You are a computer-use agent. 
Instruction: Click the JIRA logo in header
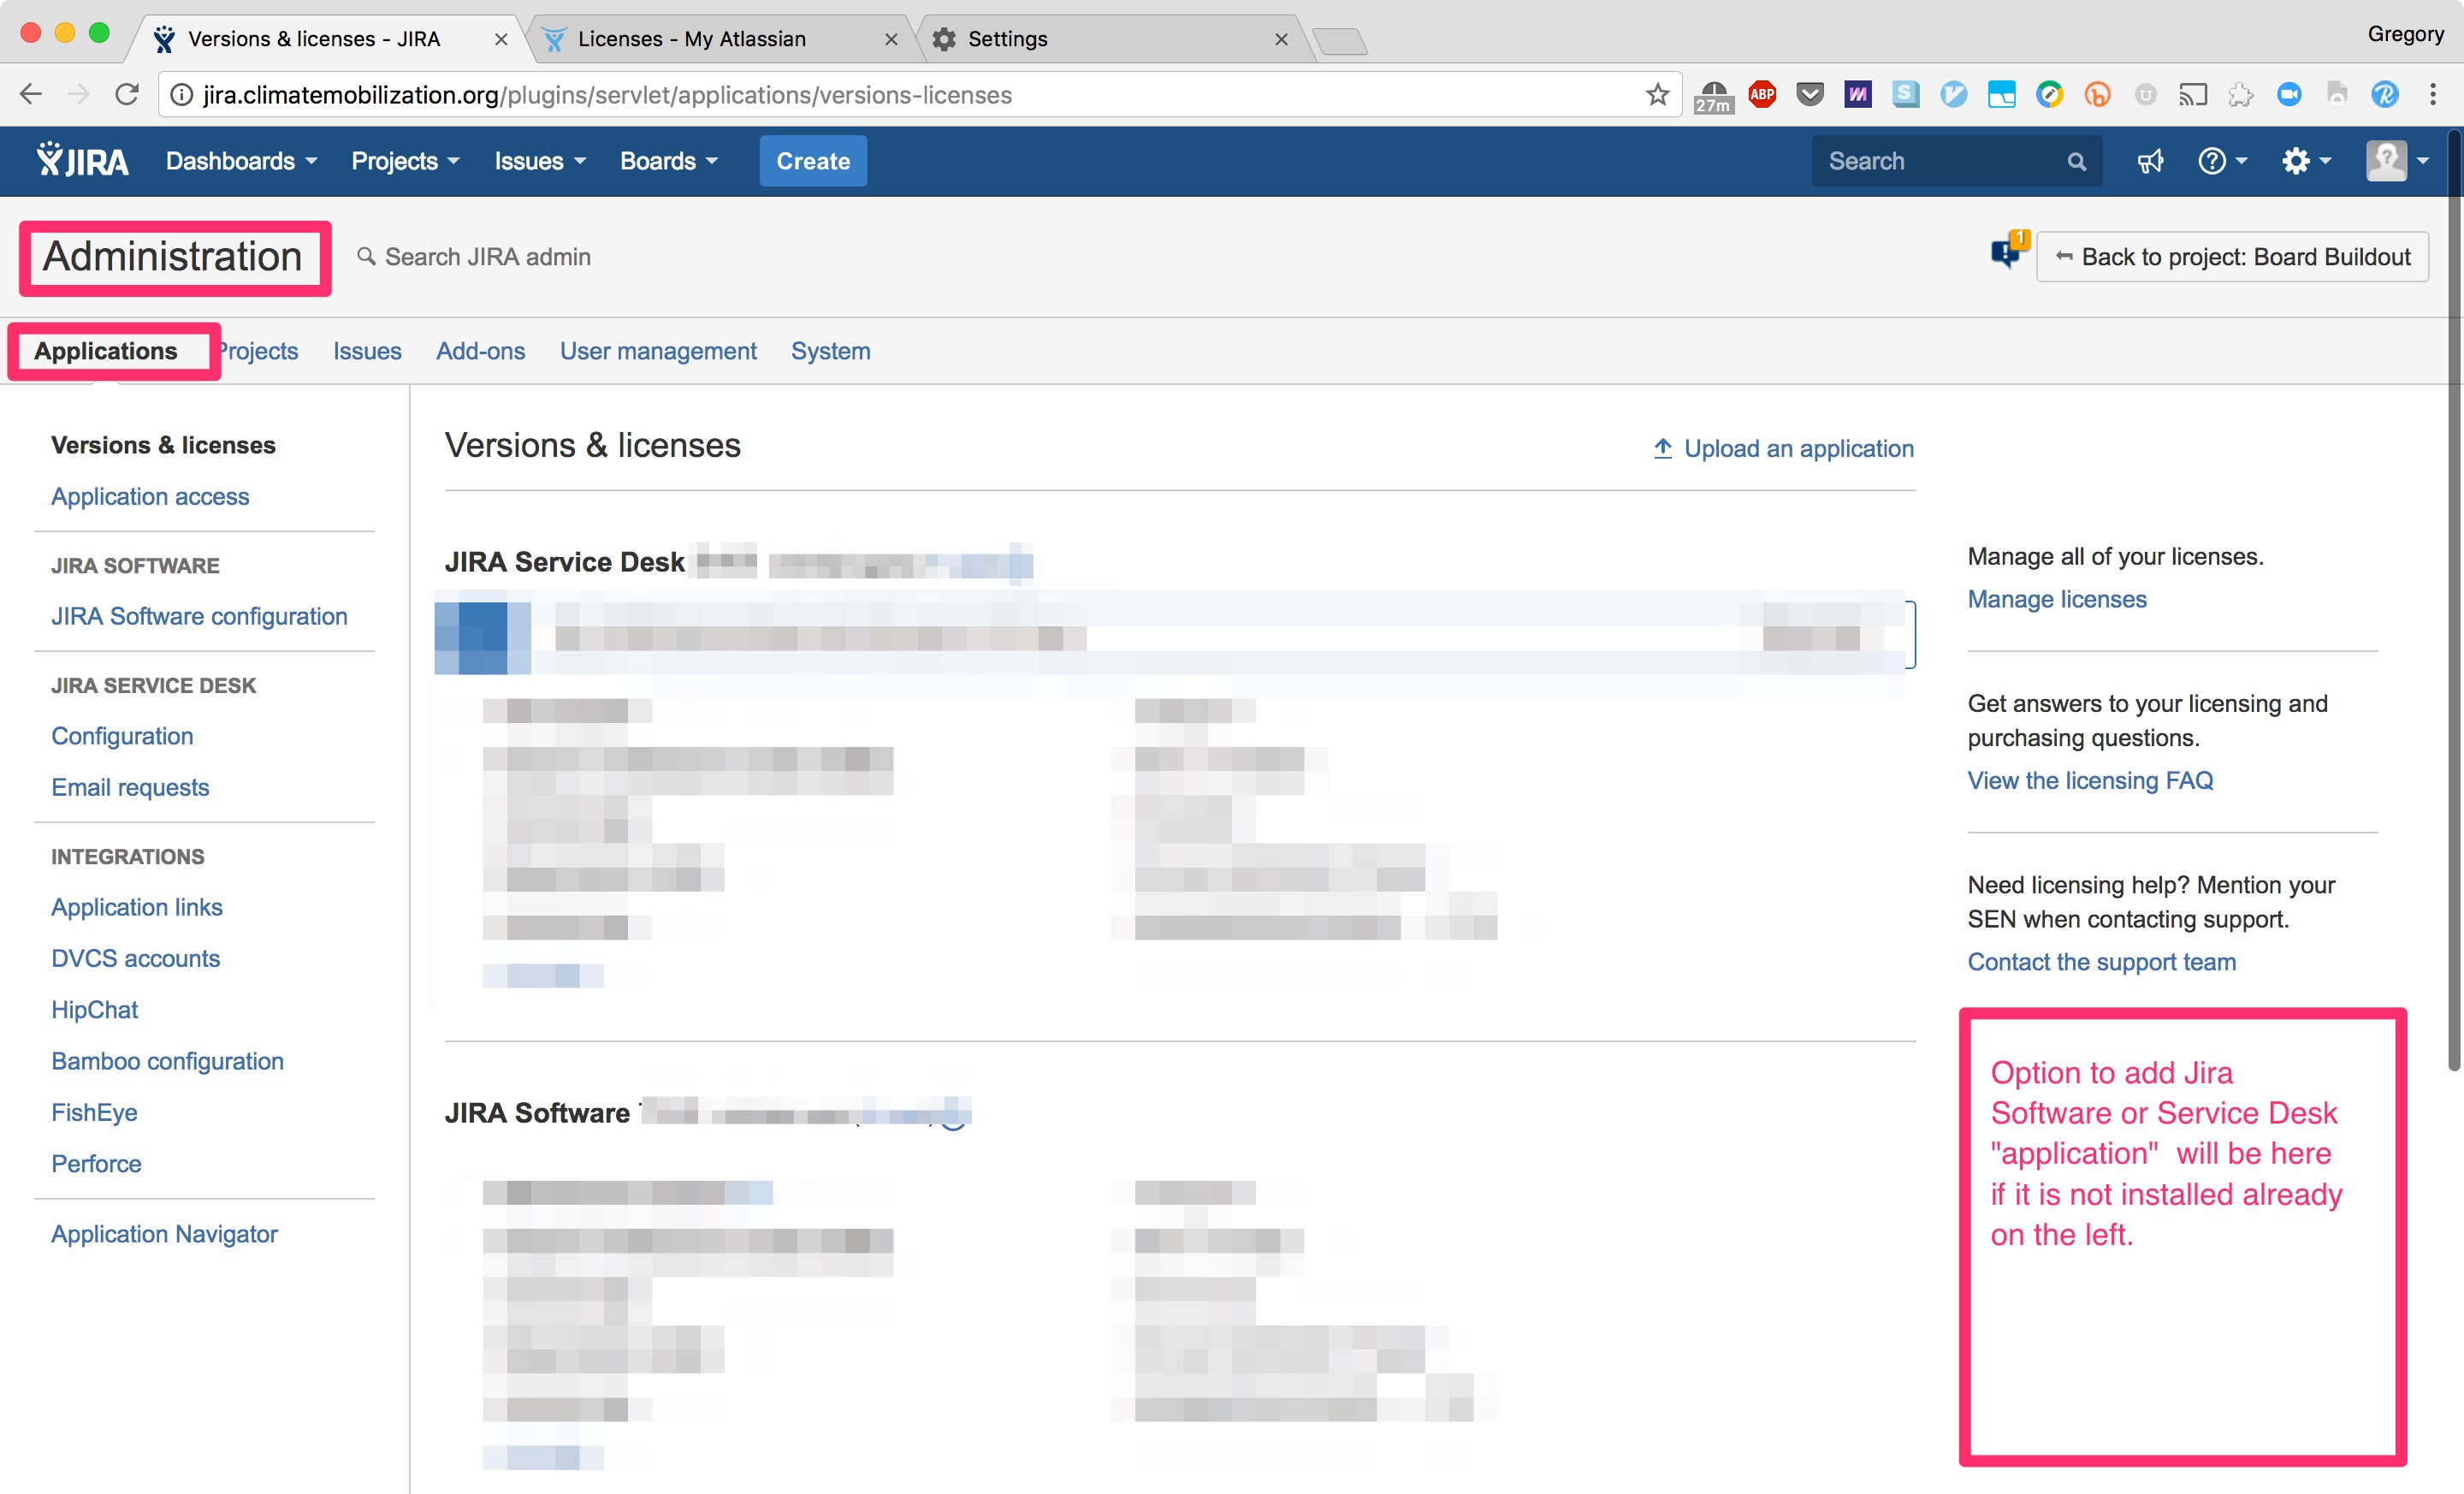83,161
